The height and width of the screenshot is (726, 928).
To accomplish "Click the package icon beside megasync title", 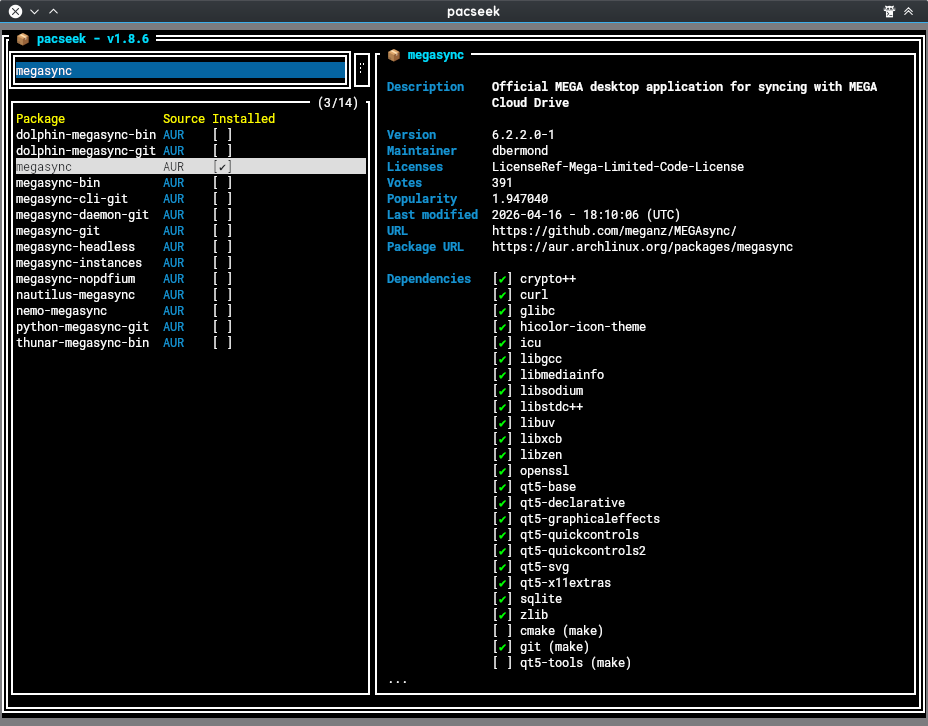I will [x=394, y=56].
